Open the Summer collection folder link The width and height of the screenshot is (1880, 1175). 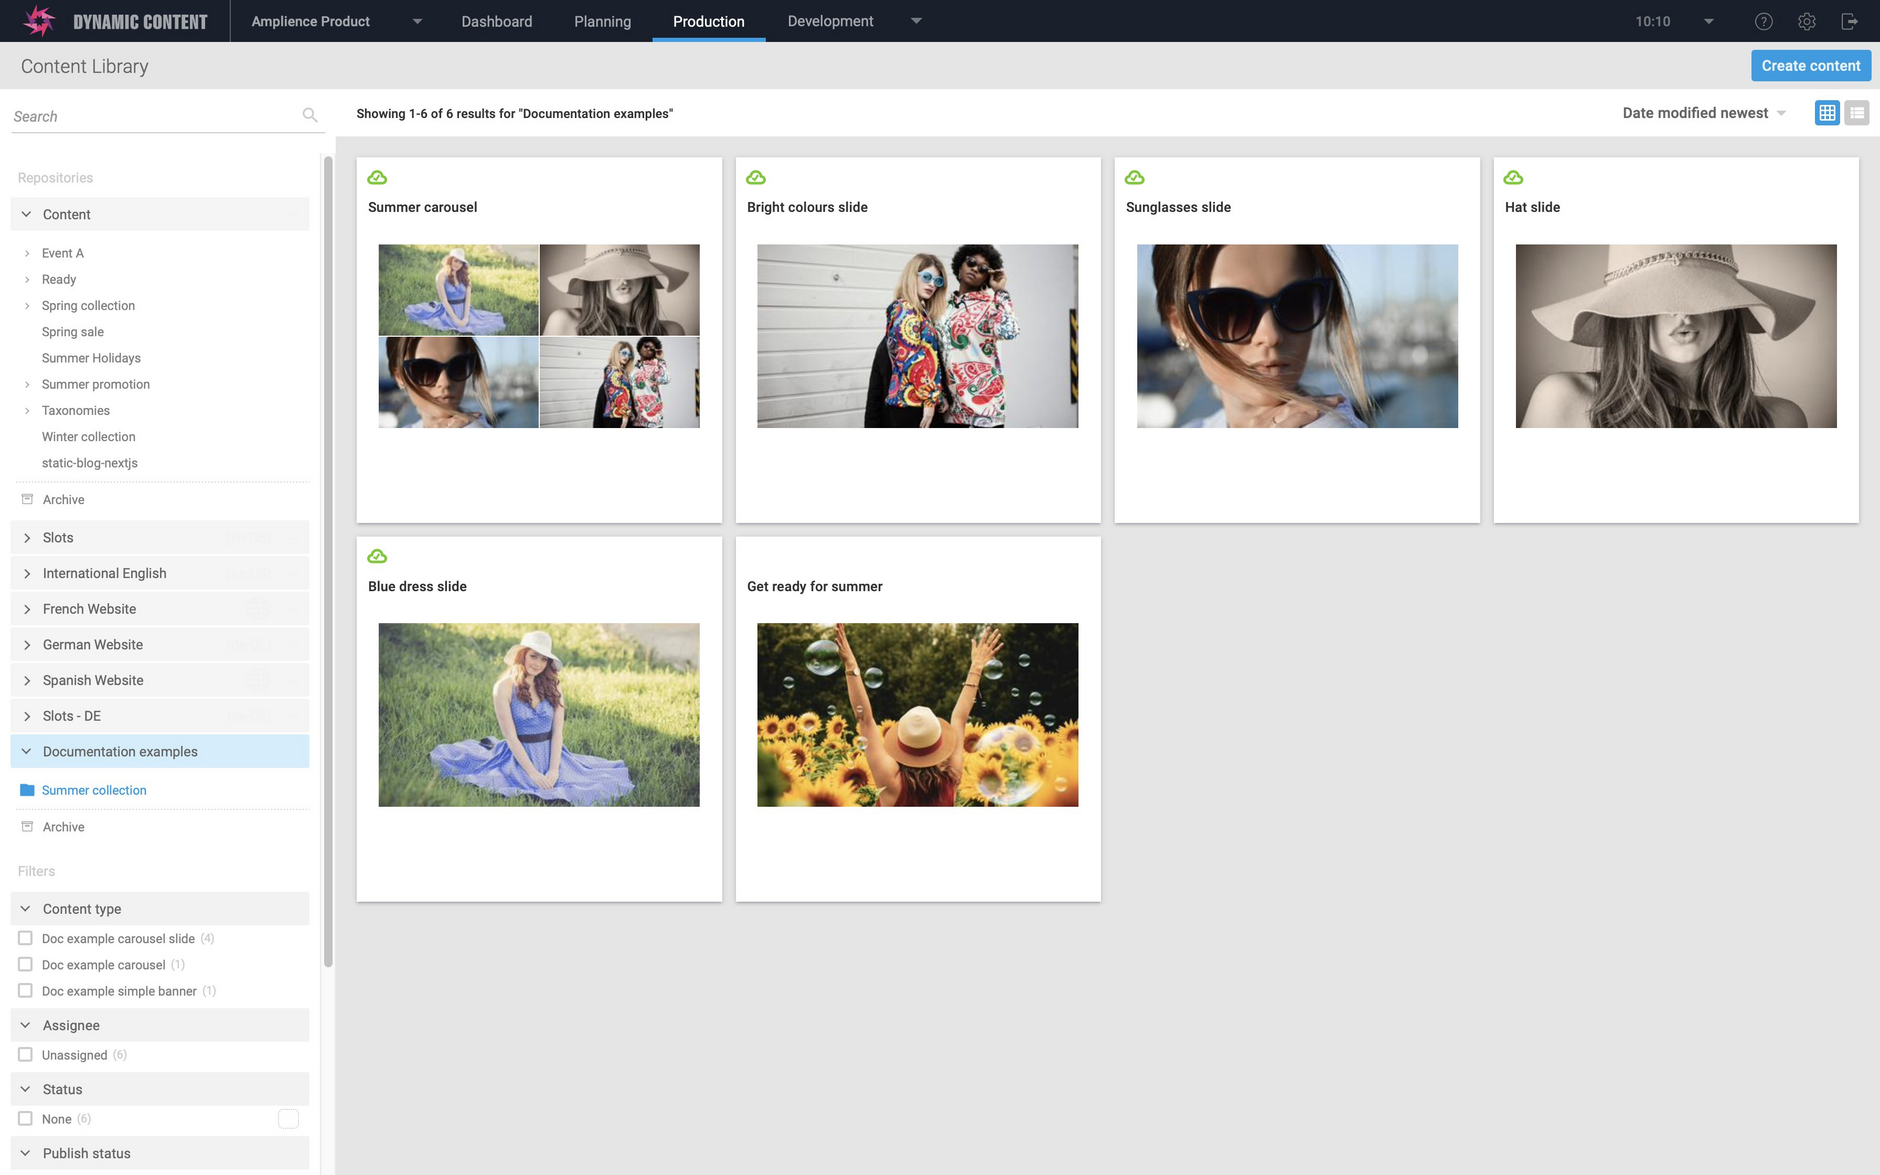(94, 789)
